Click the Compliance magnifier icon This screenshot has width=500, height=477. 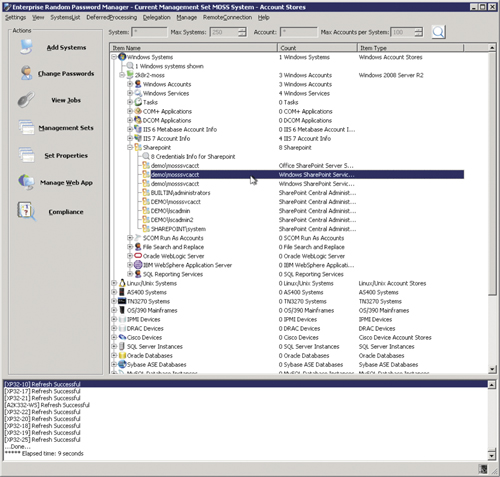click(26, 211)
